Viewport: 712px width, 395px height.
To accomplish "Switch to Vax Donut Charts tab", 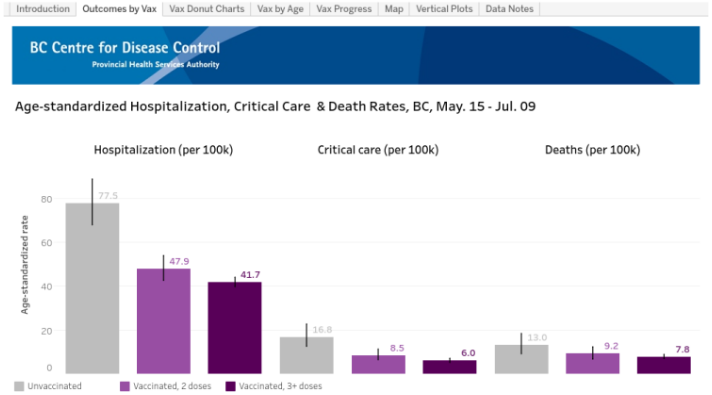I will click(207, 9).
